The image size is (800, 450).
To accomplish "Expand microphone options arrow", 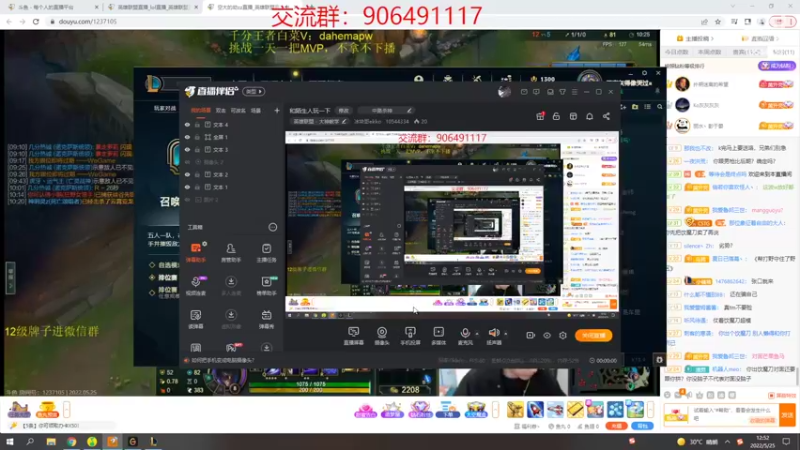I will click(x=477, y=334).
